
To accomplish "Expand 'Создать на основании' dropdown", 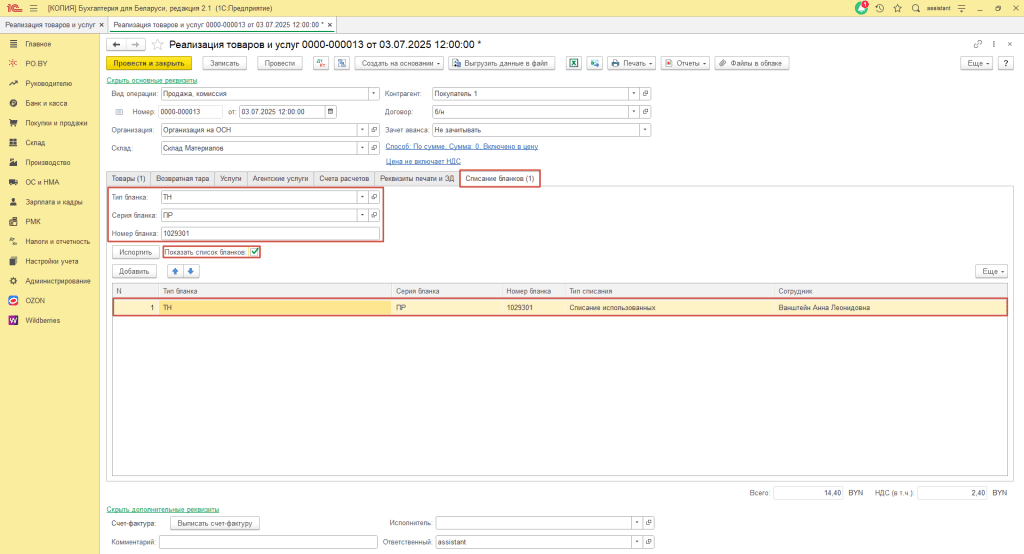I will pyautogui.click(x=402, y=63).
